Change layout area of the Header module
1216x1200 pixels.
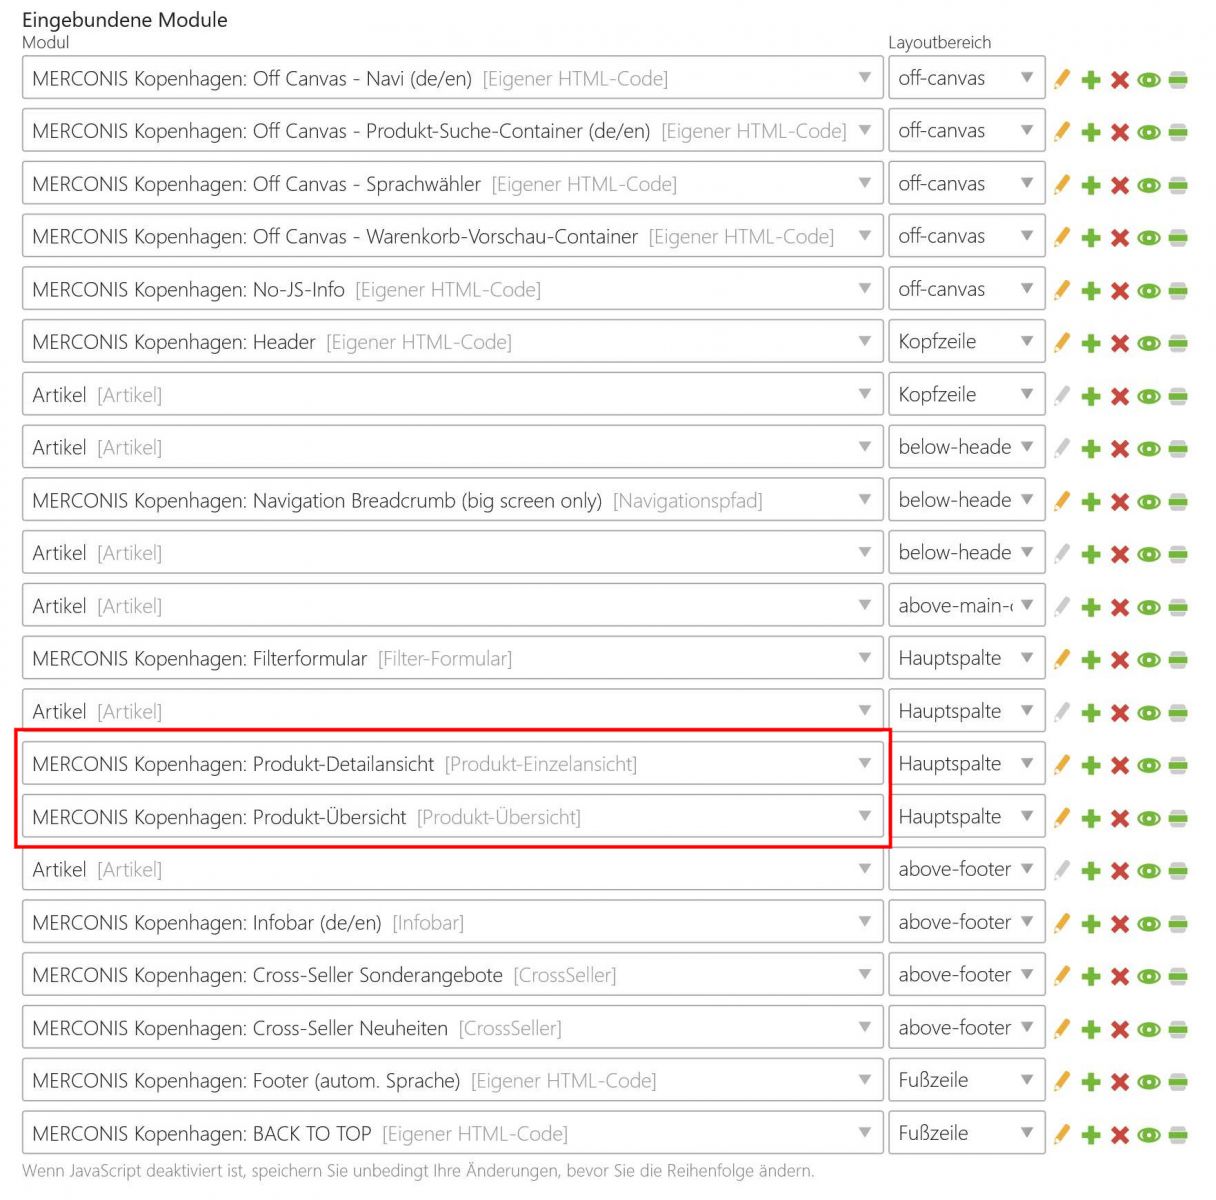[966, 342]
